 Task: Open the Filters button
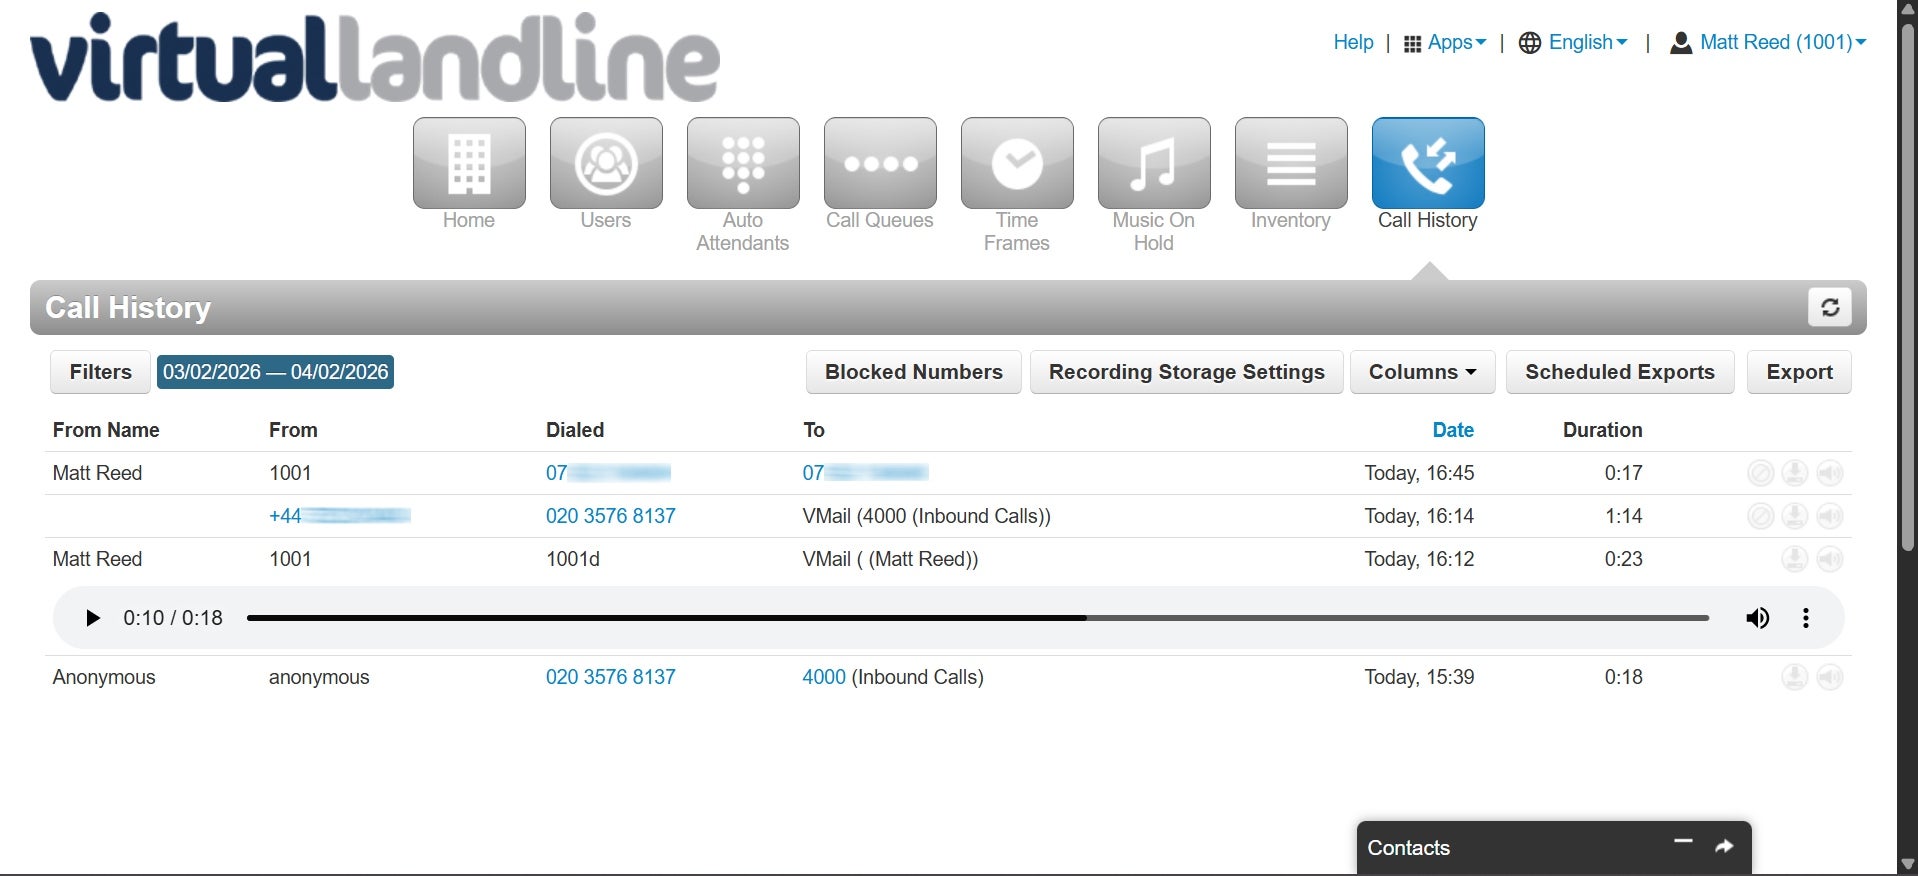(100, 372)
